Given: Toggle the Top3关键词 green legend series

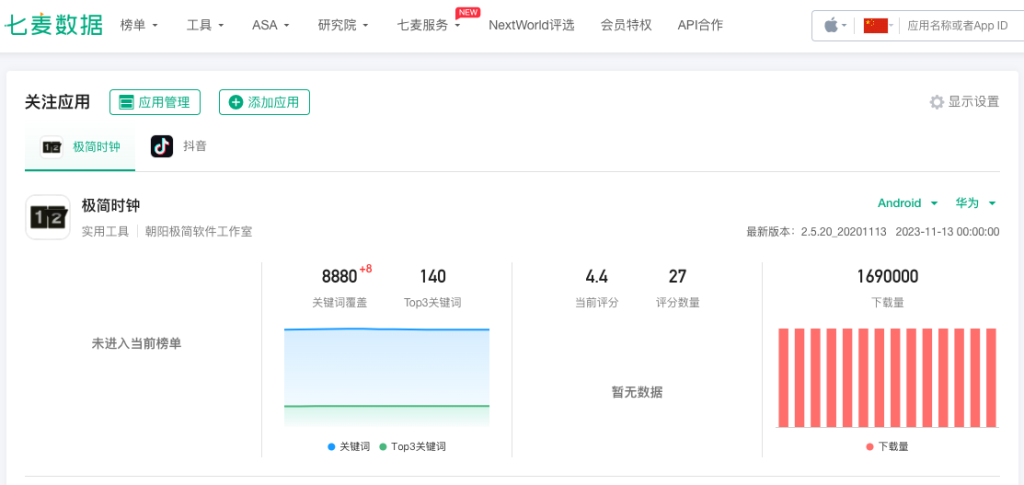Looking at the screenshot, I should point(413,447).
